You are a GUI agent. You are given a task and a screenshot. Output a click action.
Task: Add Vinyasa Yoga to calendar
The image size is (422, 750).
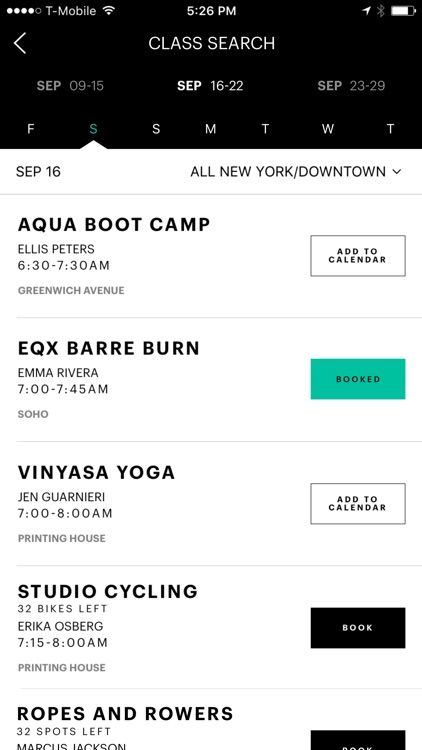pos(358,503)
